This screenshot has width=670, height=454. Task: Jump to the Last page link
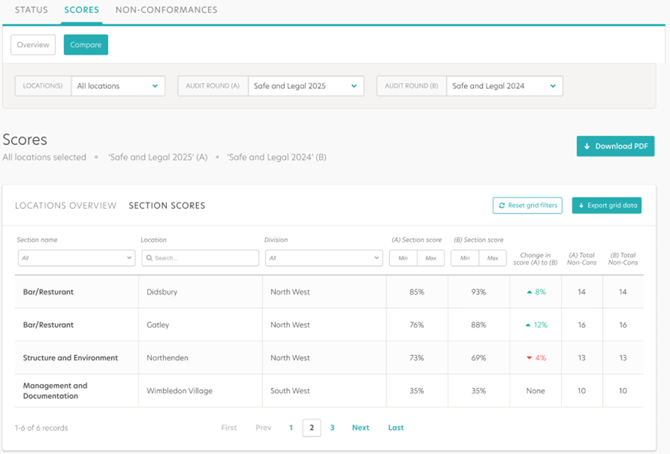[396, 428]
